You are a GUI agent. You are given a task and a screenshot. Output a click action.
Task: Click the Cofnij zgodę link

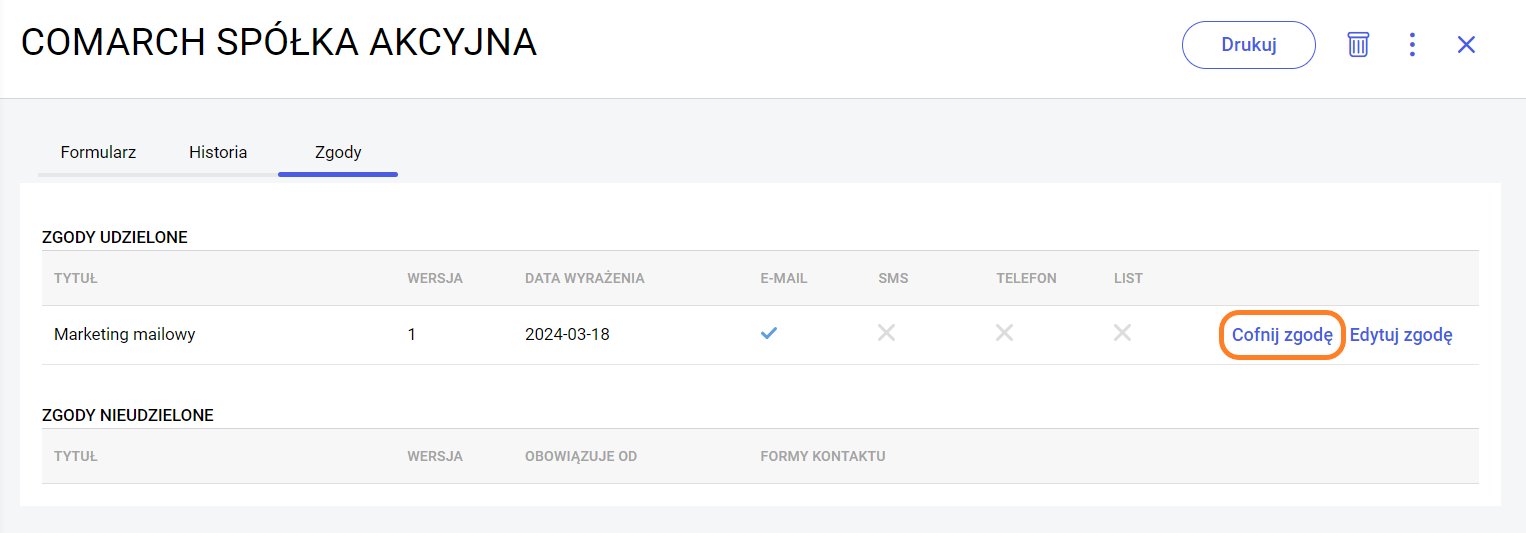(1282, 335)
